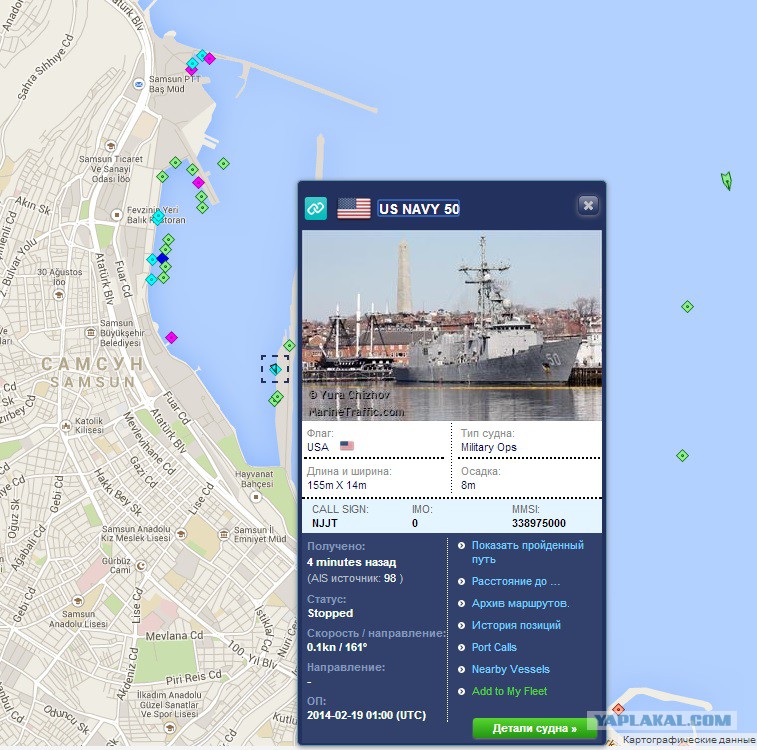Click 'Показать пройденный путь' link
This screenshot has height=750, width=757.
coord(527,552)
